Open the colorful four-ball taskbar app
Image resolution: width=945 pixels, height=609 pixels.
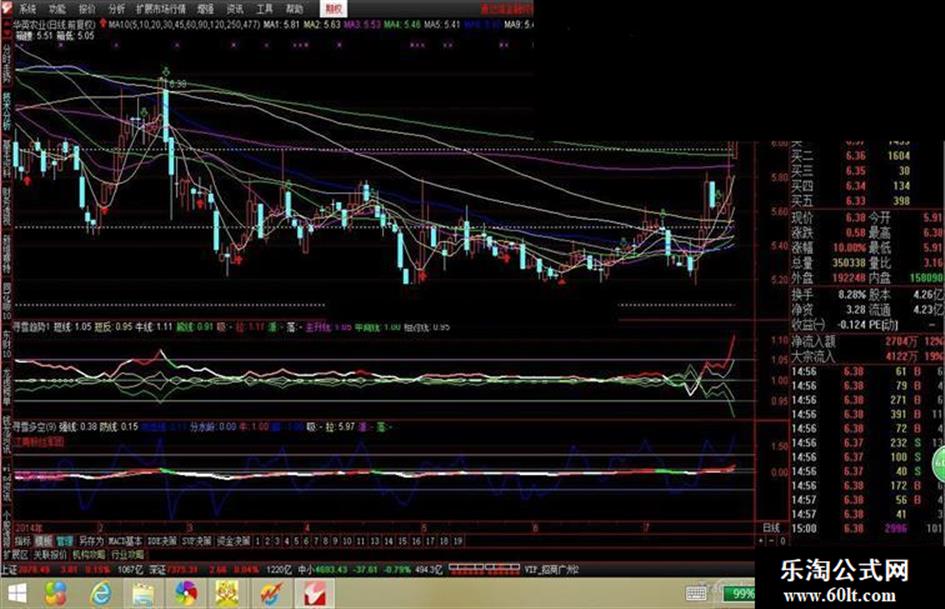tap(56, 594)
